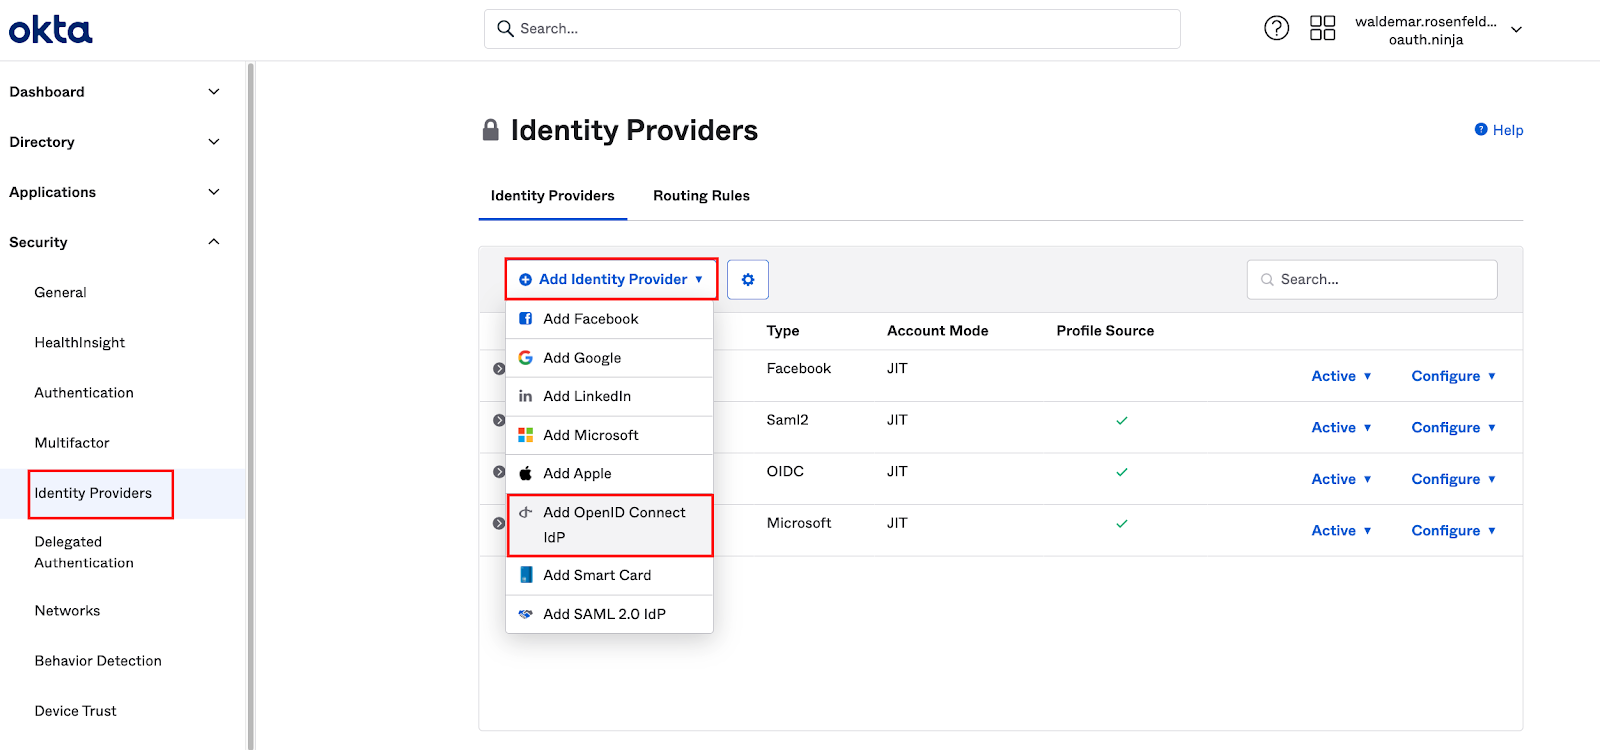Open Delegated Authentication in the sidebar
The height and width of the screenshot is (750, 1600).
pyautogui.click(x=84, y=552)
